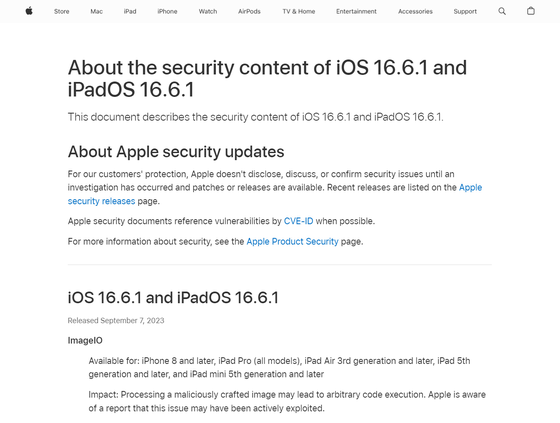The height and width of the screenshot is (423, 560).
Task: Click the 'About Apple security updates' heading
Action: [x=176, y=152]
